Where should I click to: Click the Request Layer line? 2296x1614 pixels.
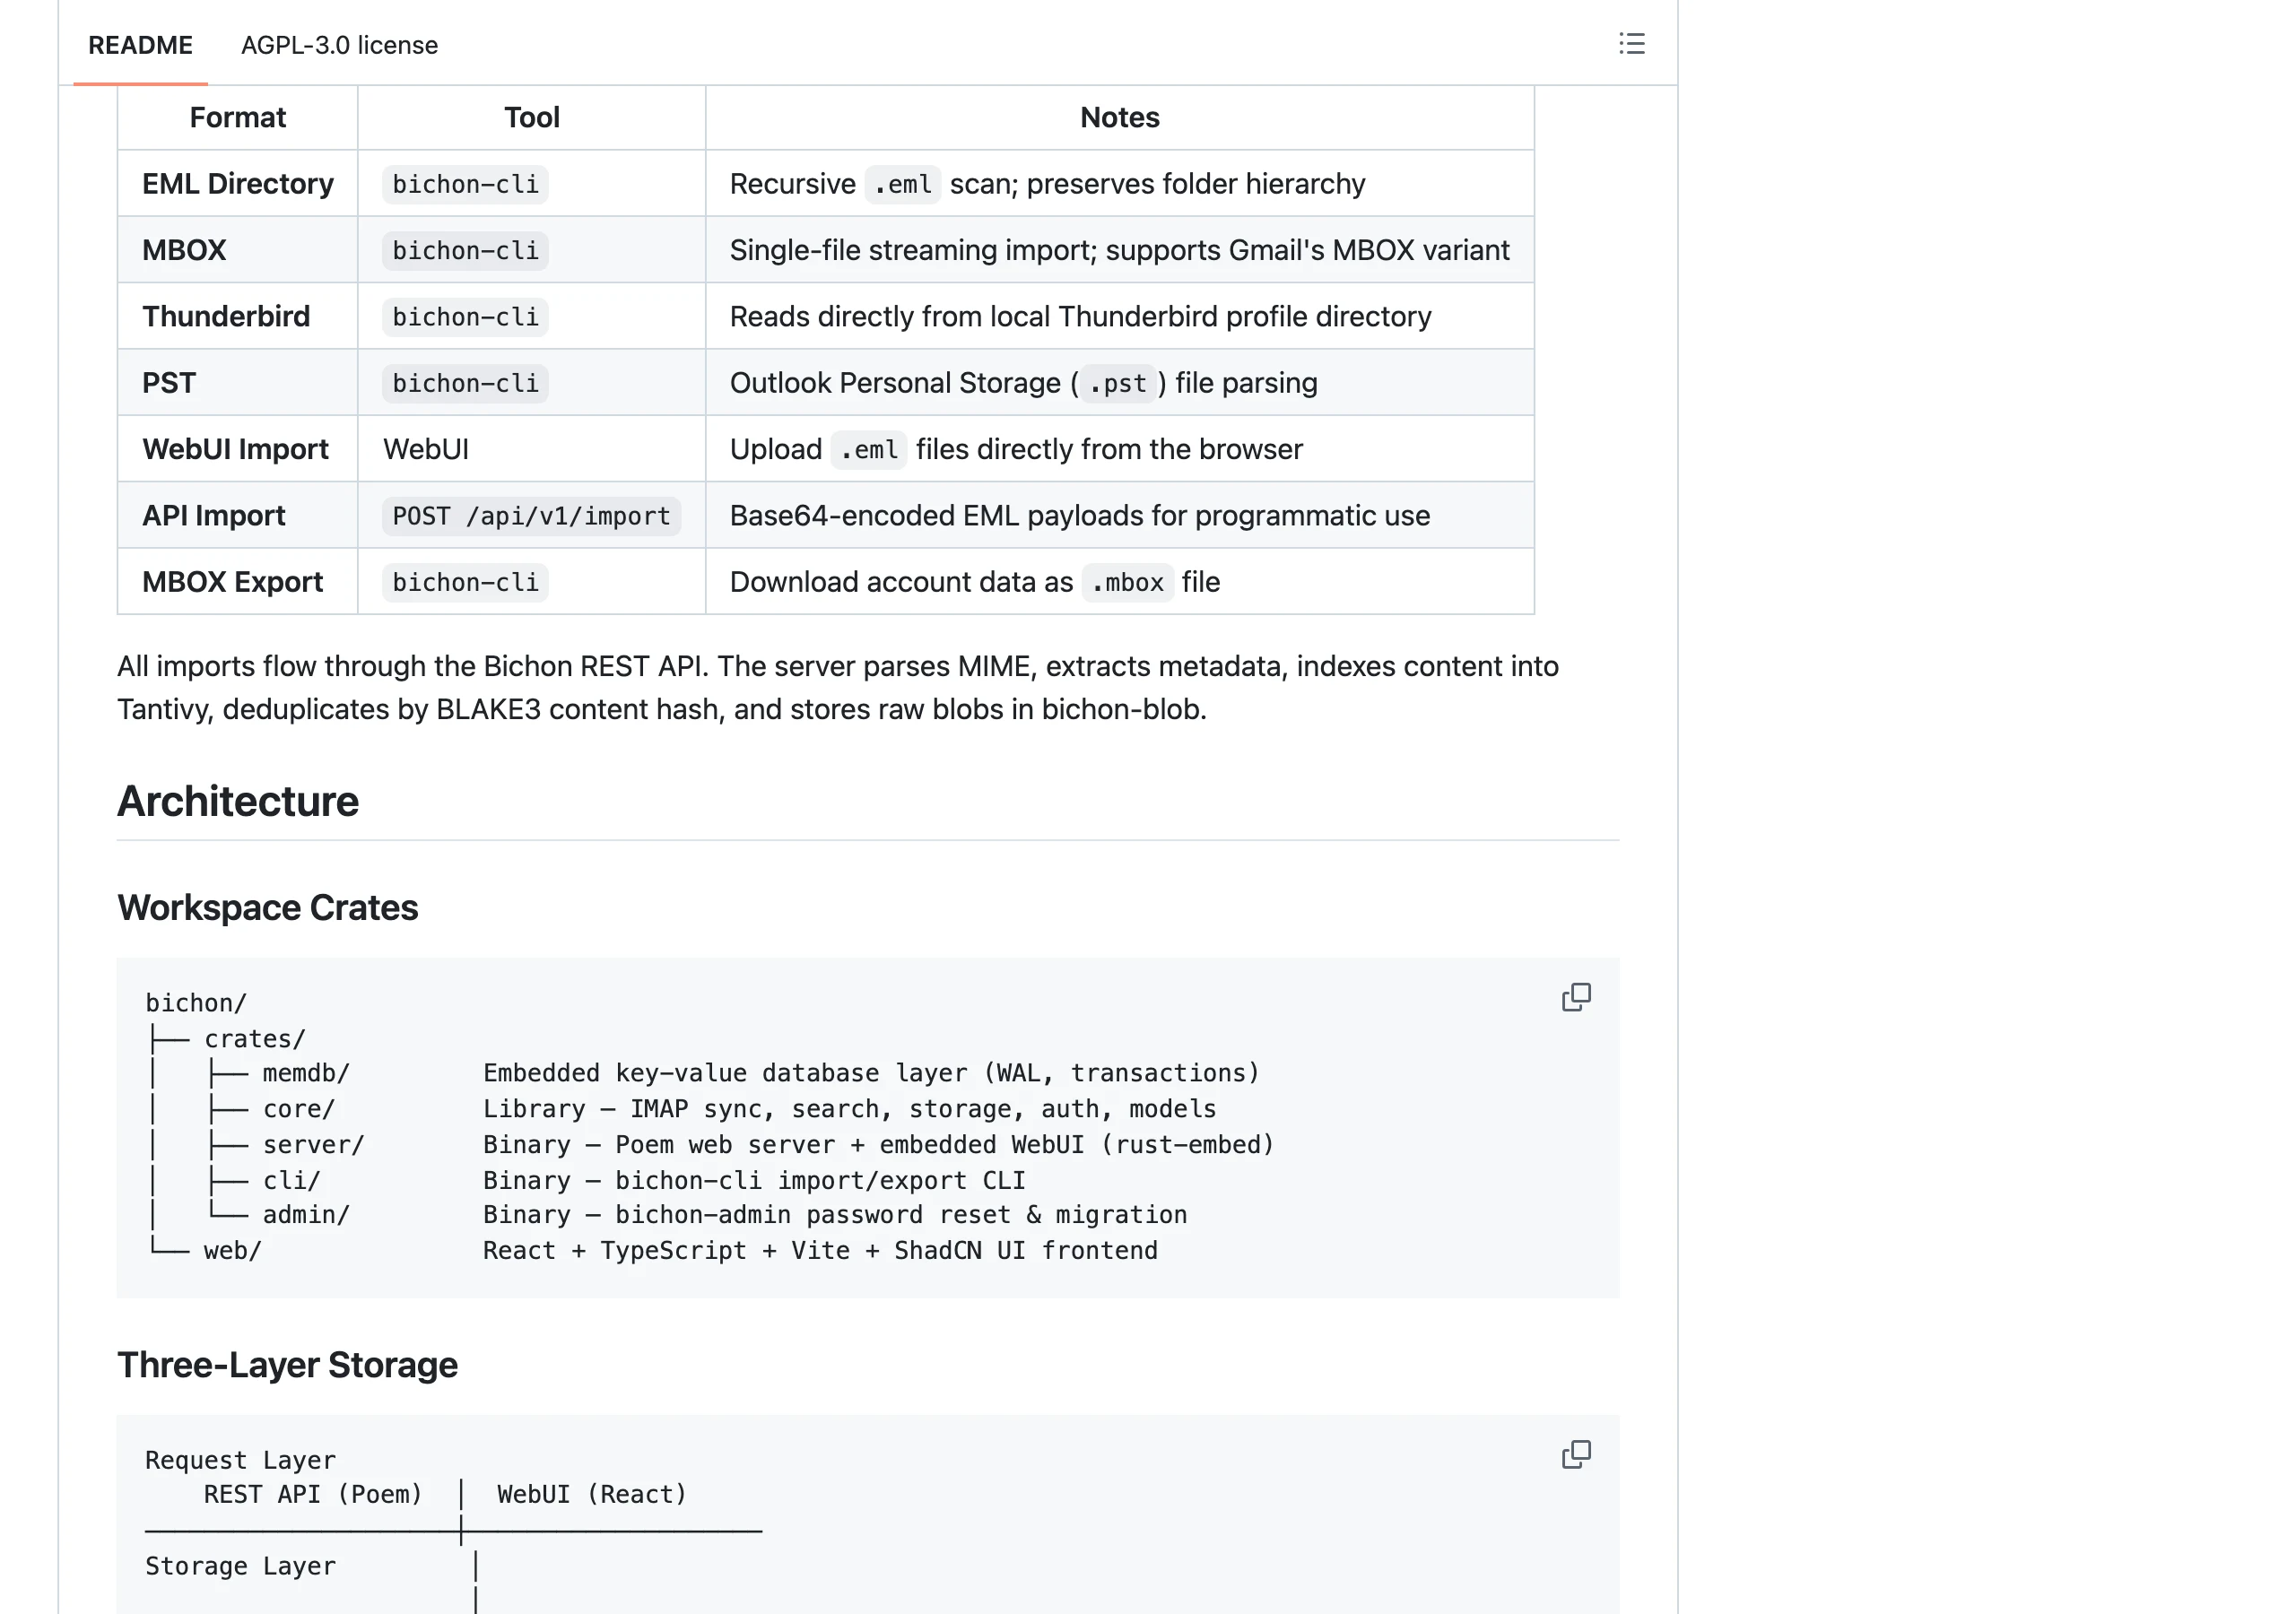(241, 1460)
